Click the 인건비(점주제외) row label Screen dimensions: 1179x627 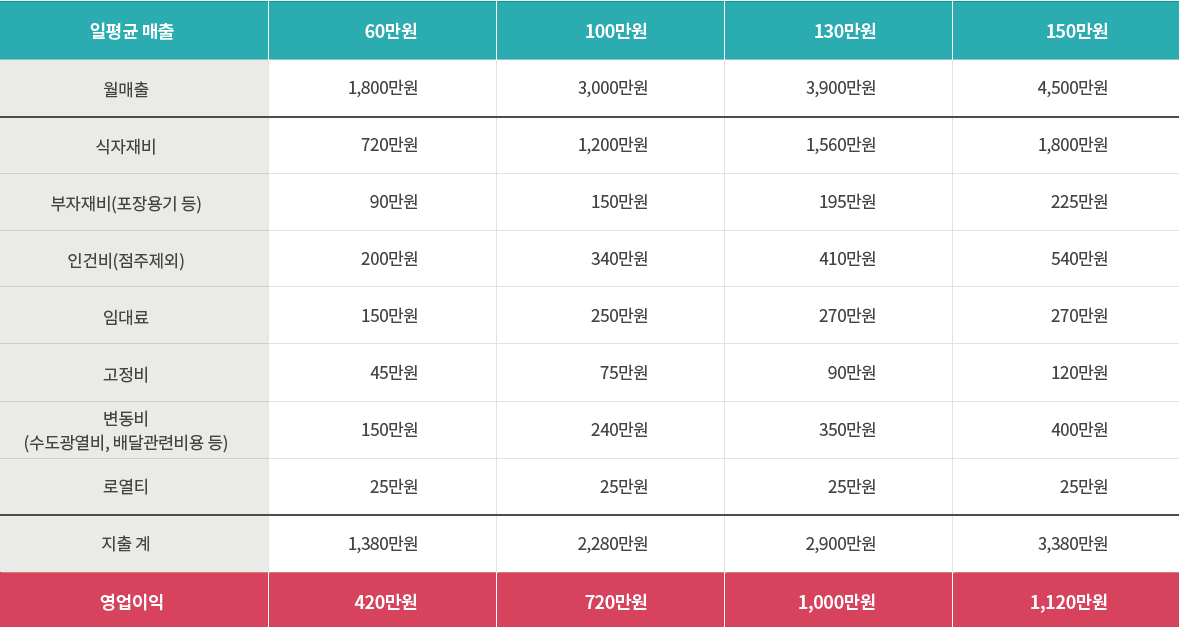point(134,259)
